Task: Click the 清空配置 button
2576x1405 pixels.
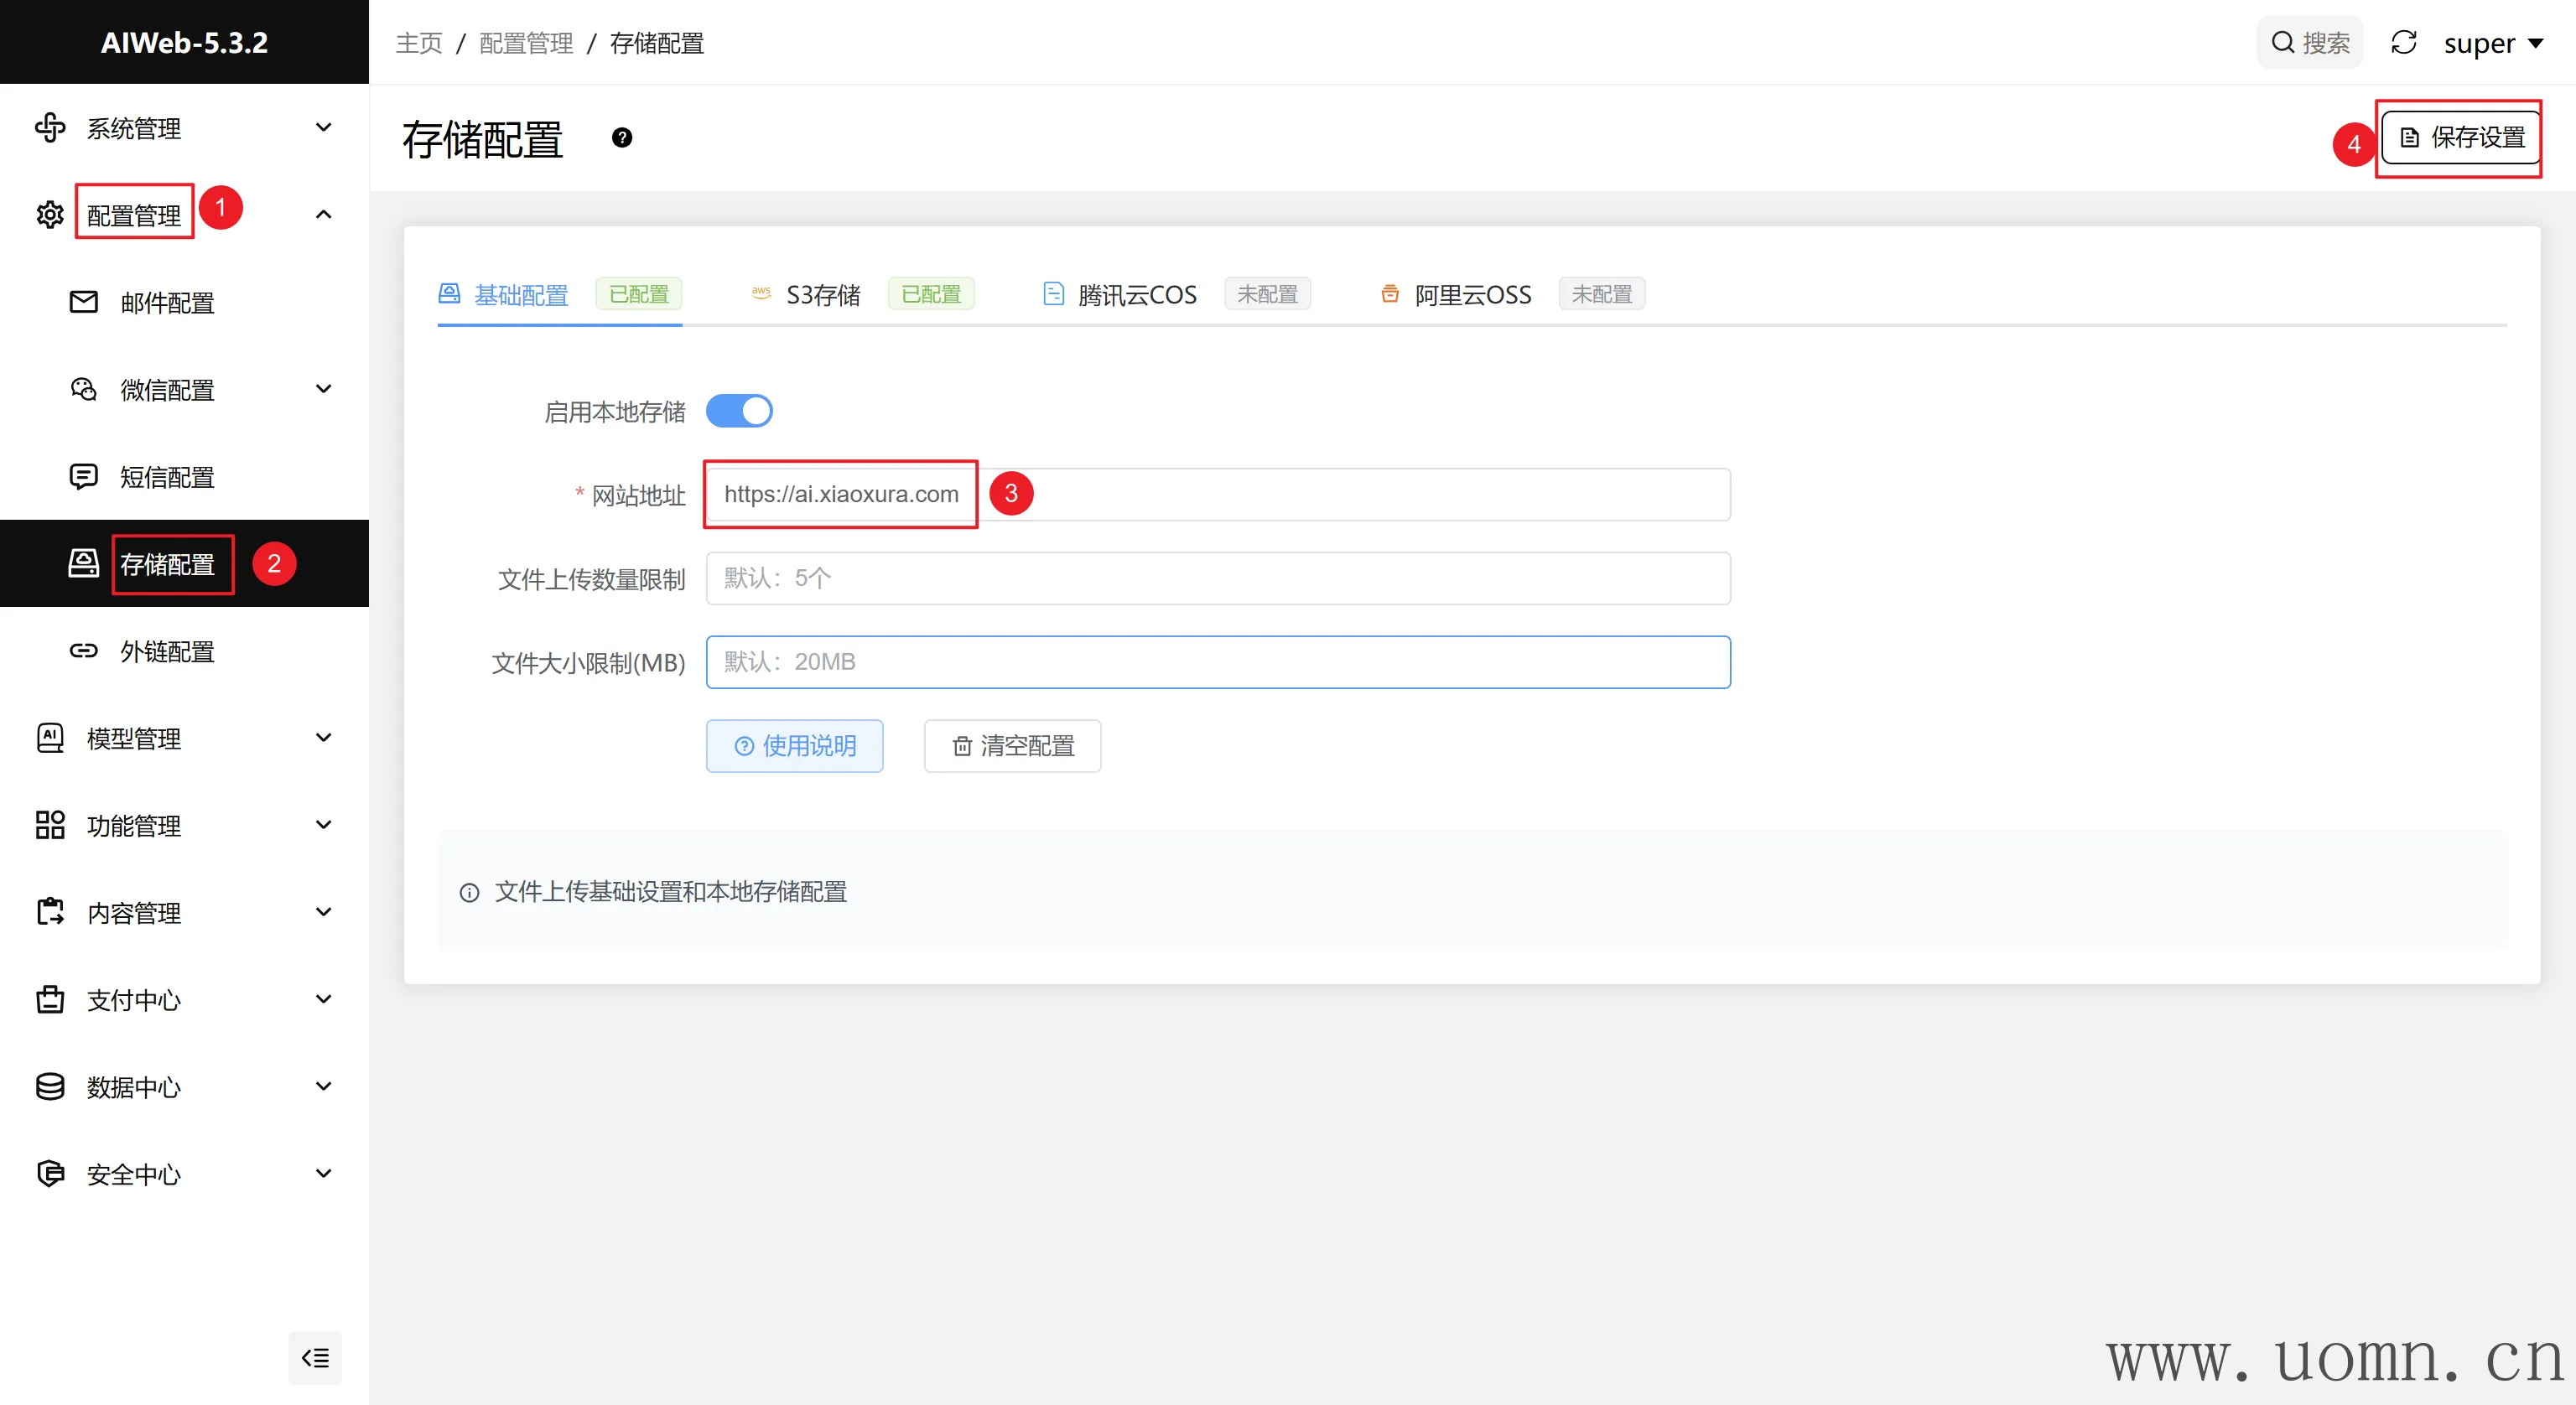Action: (x=1012, y=746)
